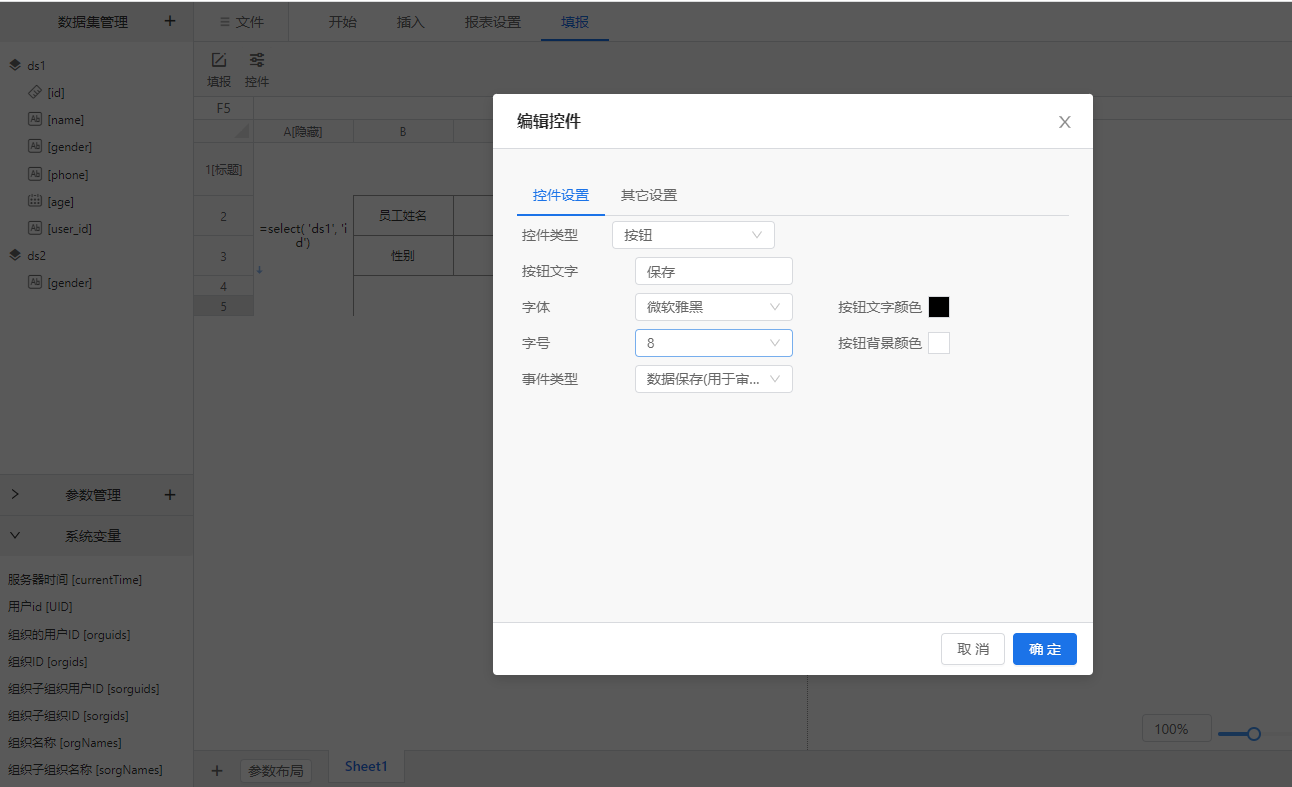Image resolution: width=1292 pixels, height=787 pixels.
Task: Click the text-type icon beside [name]
Action: 35,119
